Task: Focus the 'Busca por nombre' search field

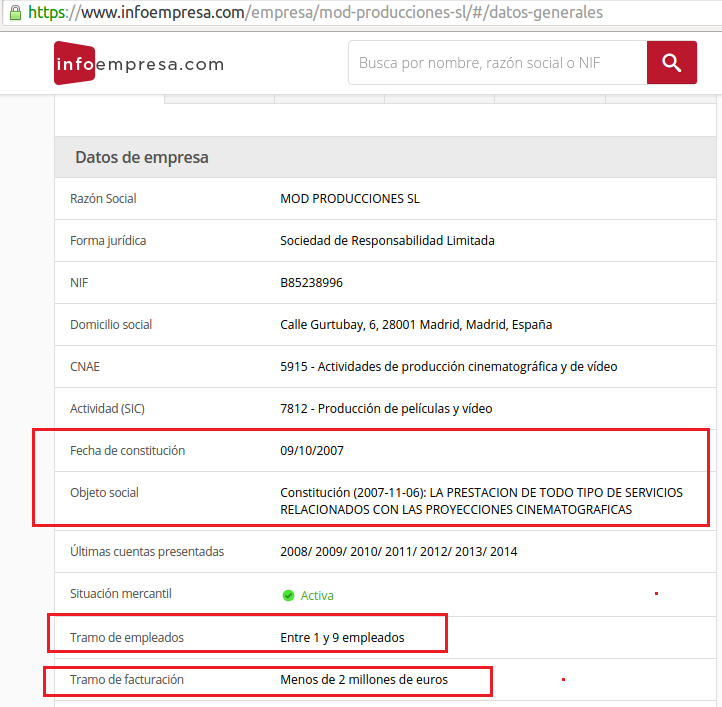Action: pos(497,63)
